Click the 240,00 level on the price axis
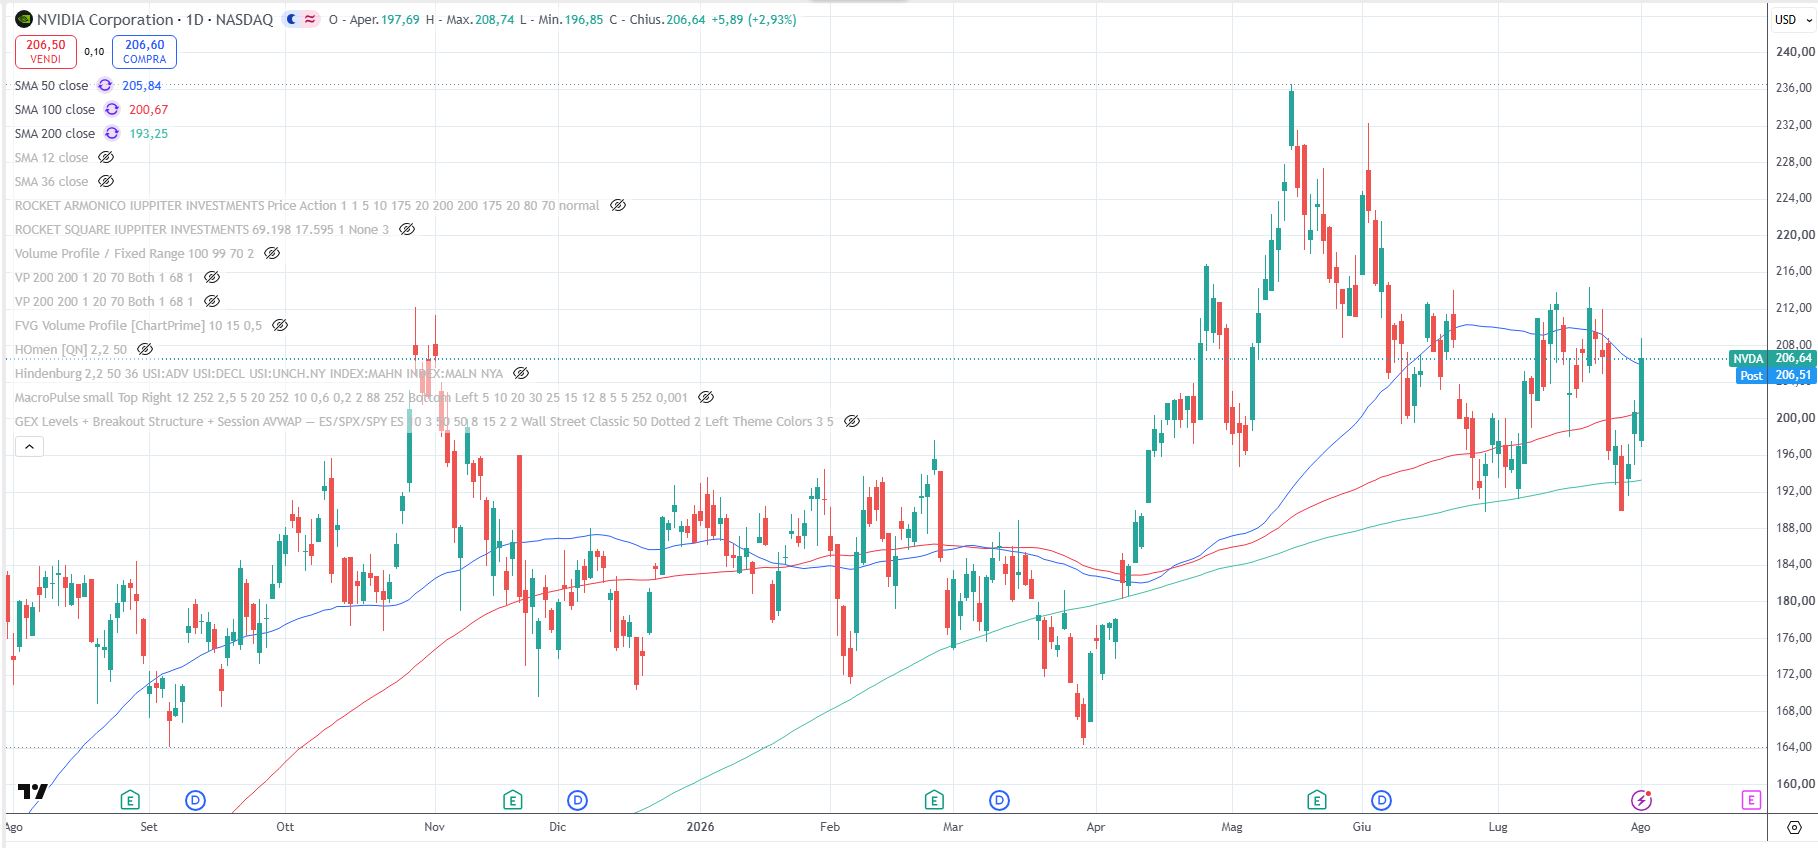 1795,52
